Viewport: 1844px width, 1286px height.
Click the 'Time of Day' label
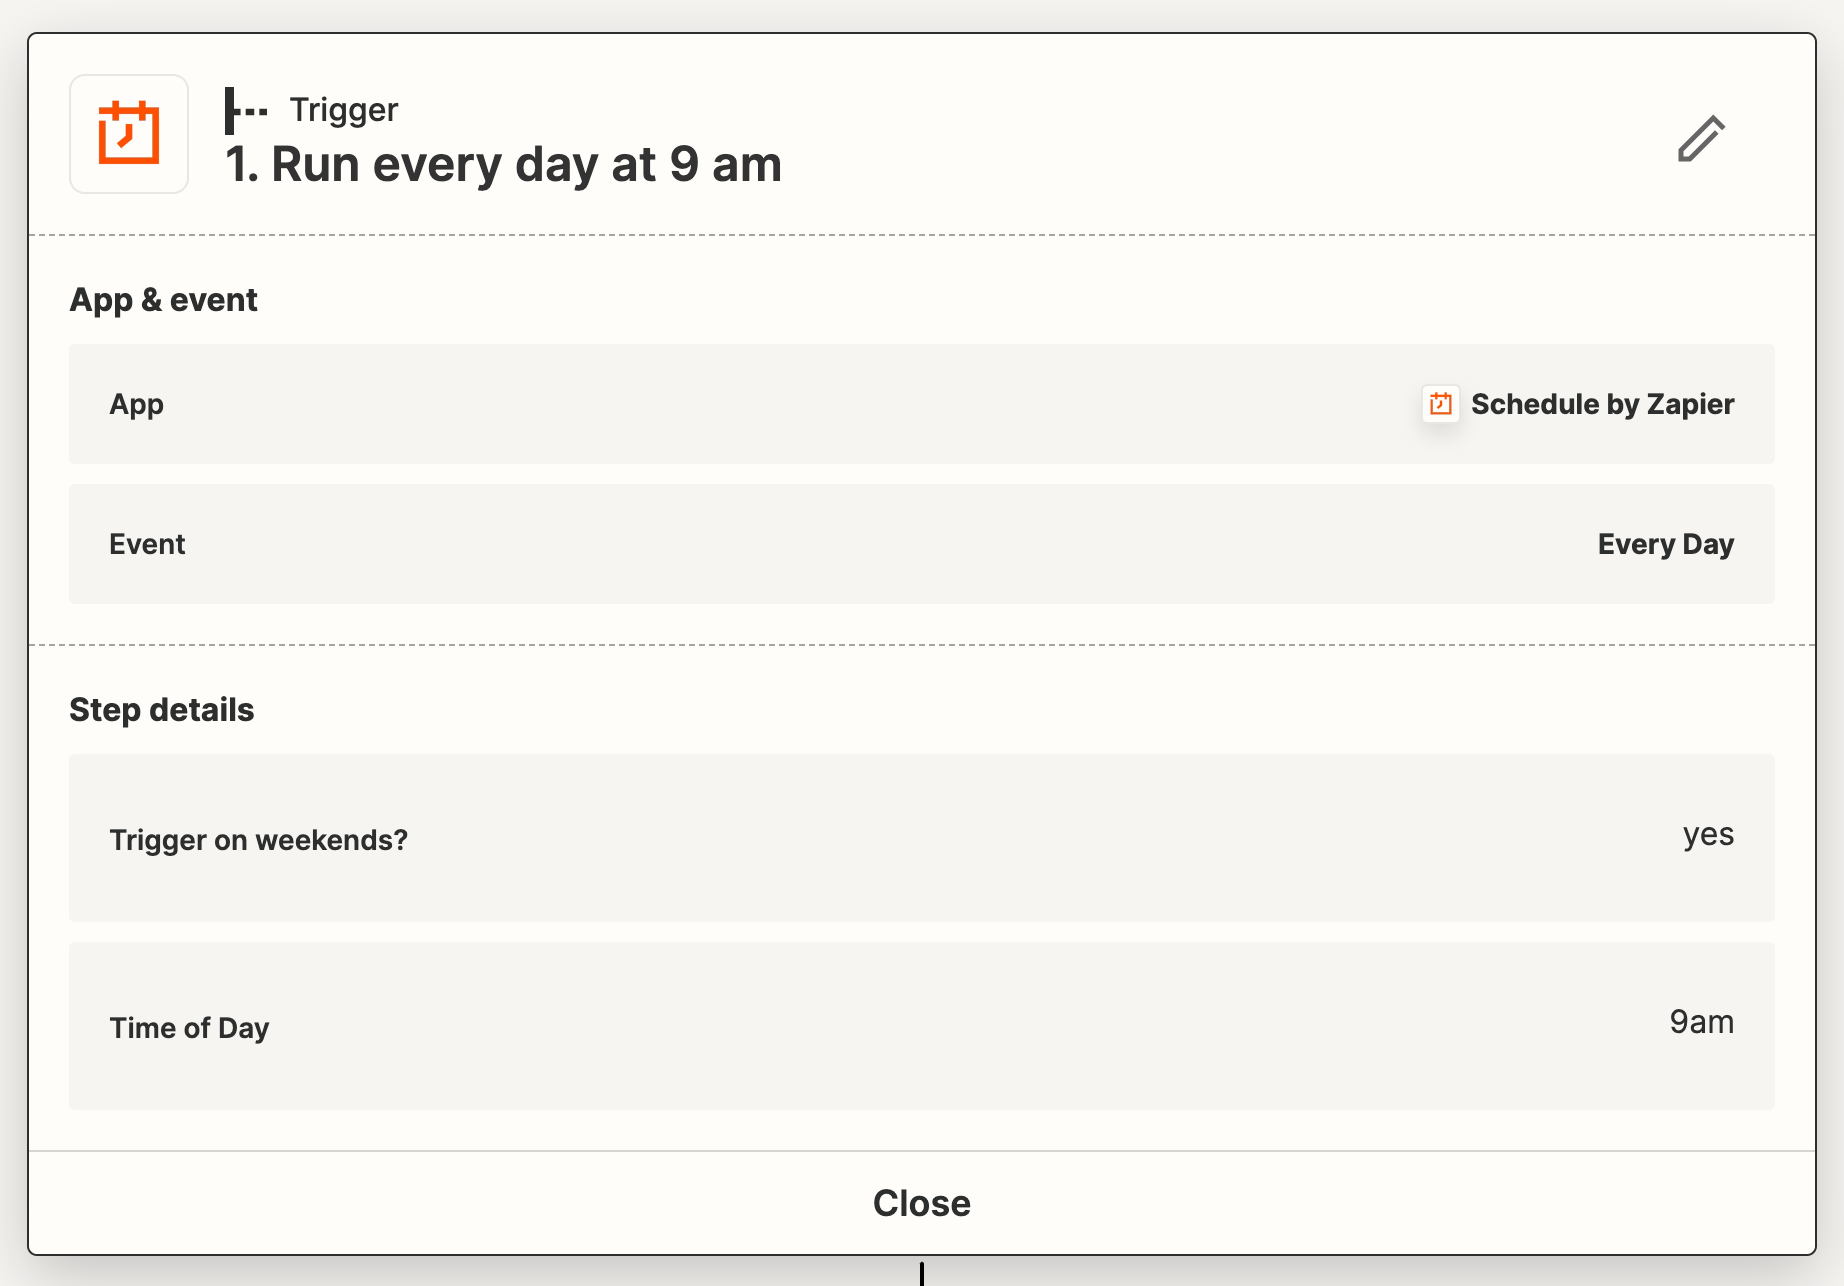[189, 1028]
